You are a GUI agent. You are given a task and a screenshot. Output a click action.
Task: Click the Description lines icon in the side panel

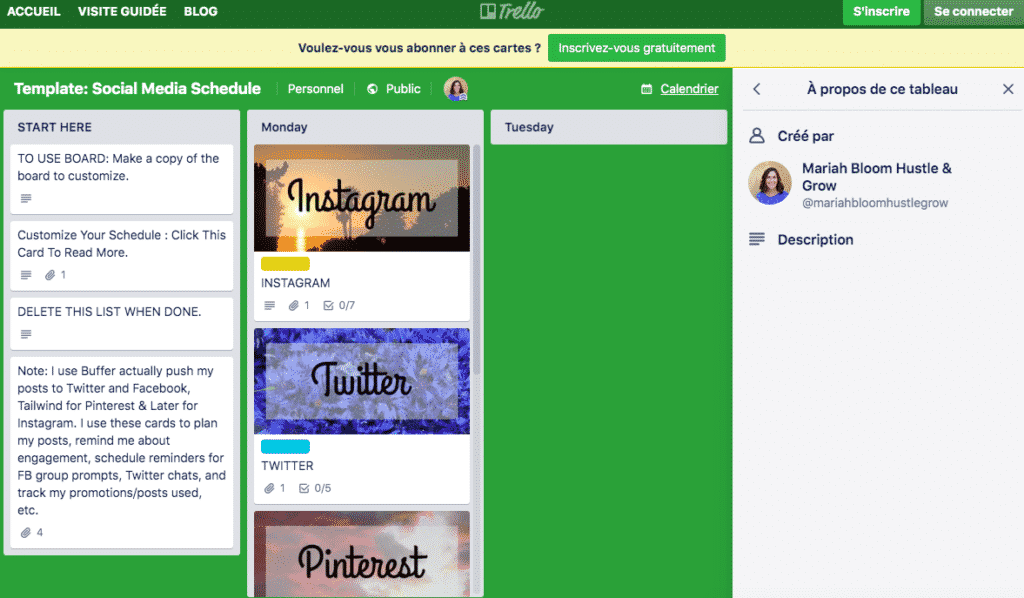[757, 240]
